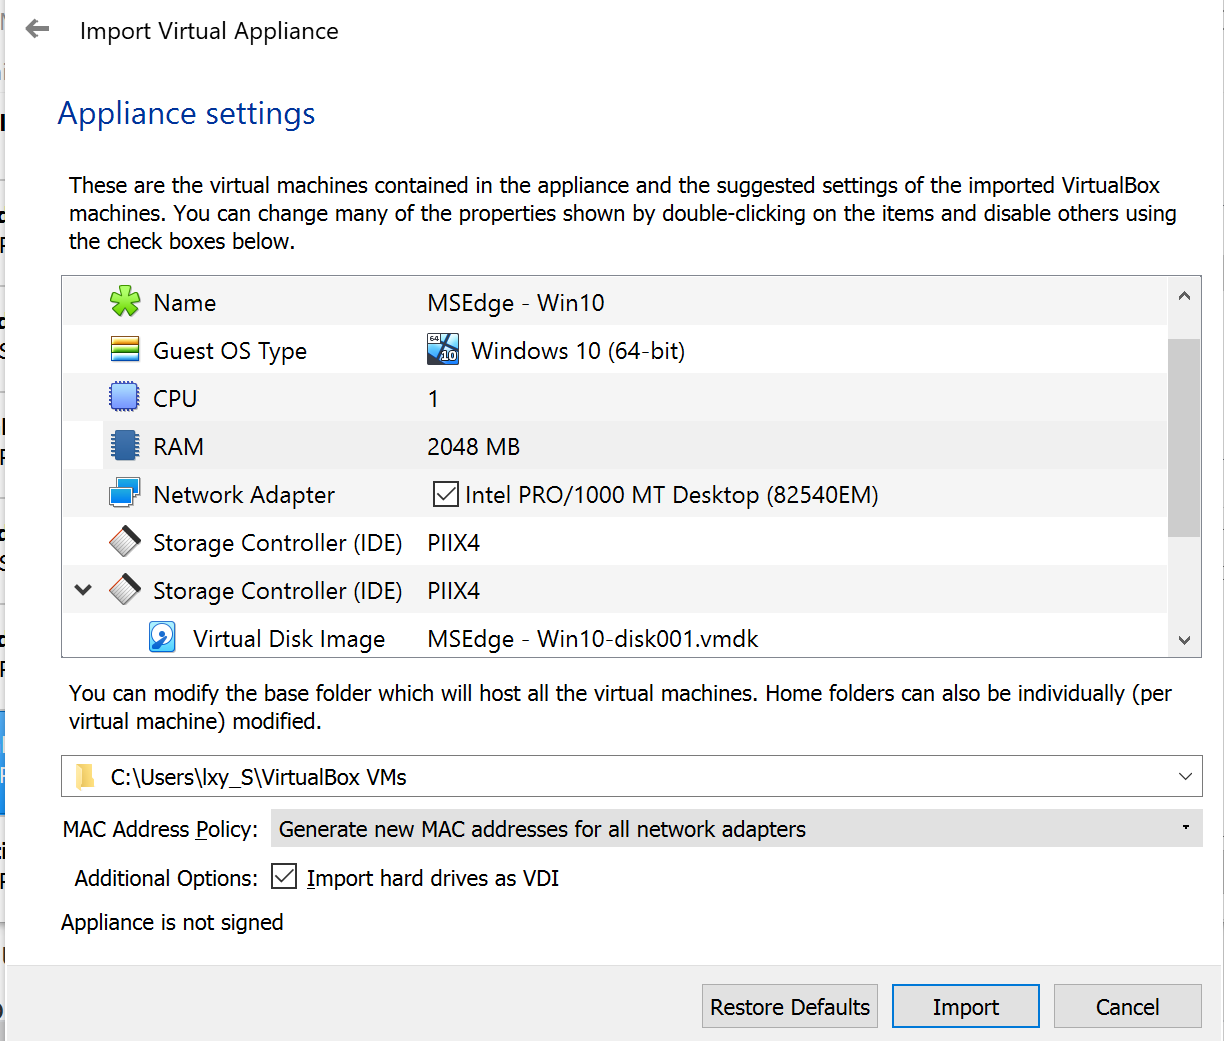Toggle the Intel PRO/1000 network adapter checkbox

[x=445, y=494]
